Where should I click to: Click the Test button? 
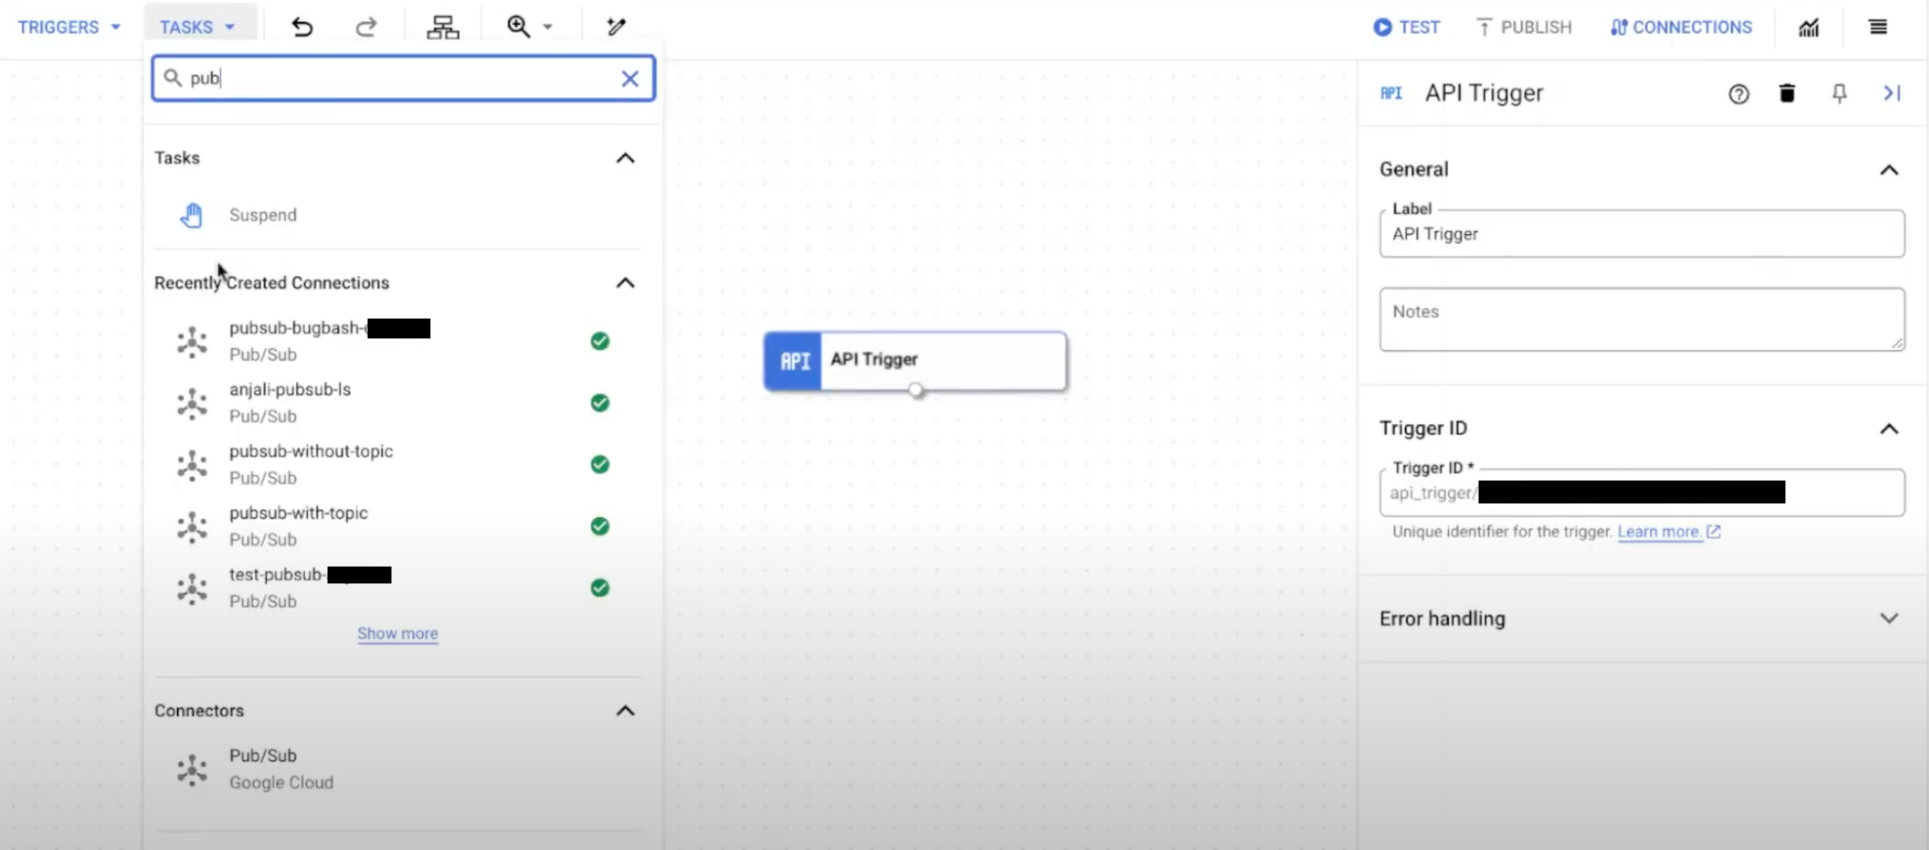coord(1406,27)
